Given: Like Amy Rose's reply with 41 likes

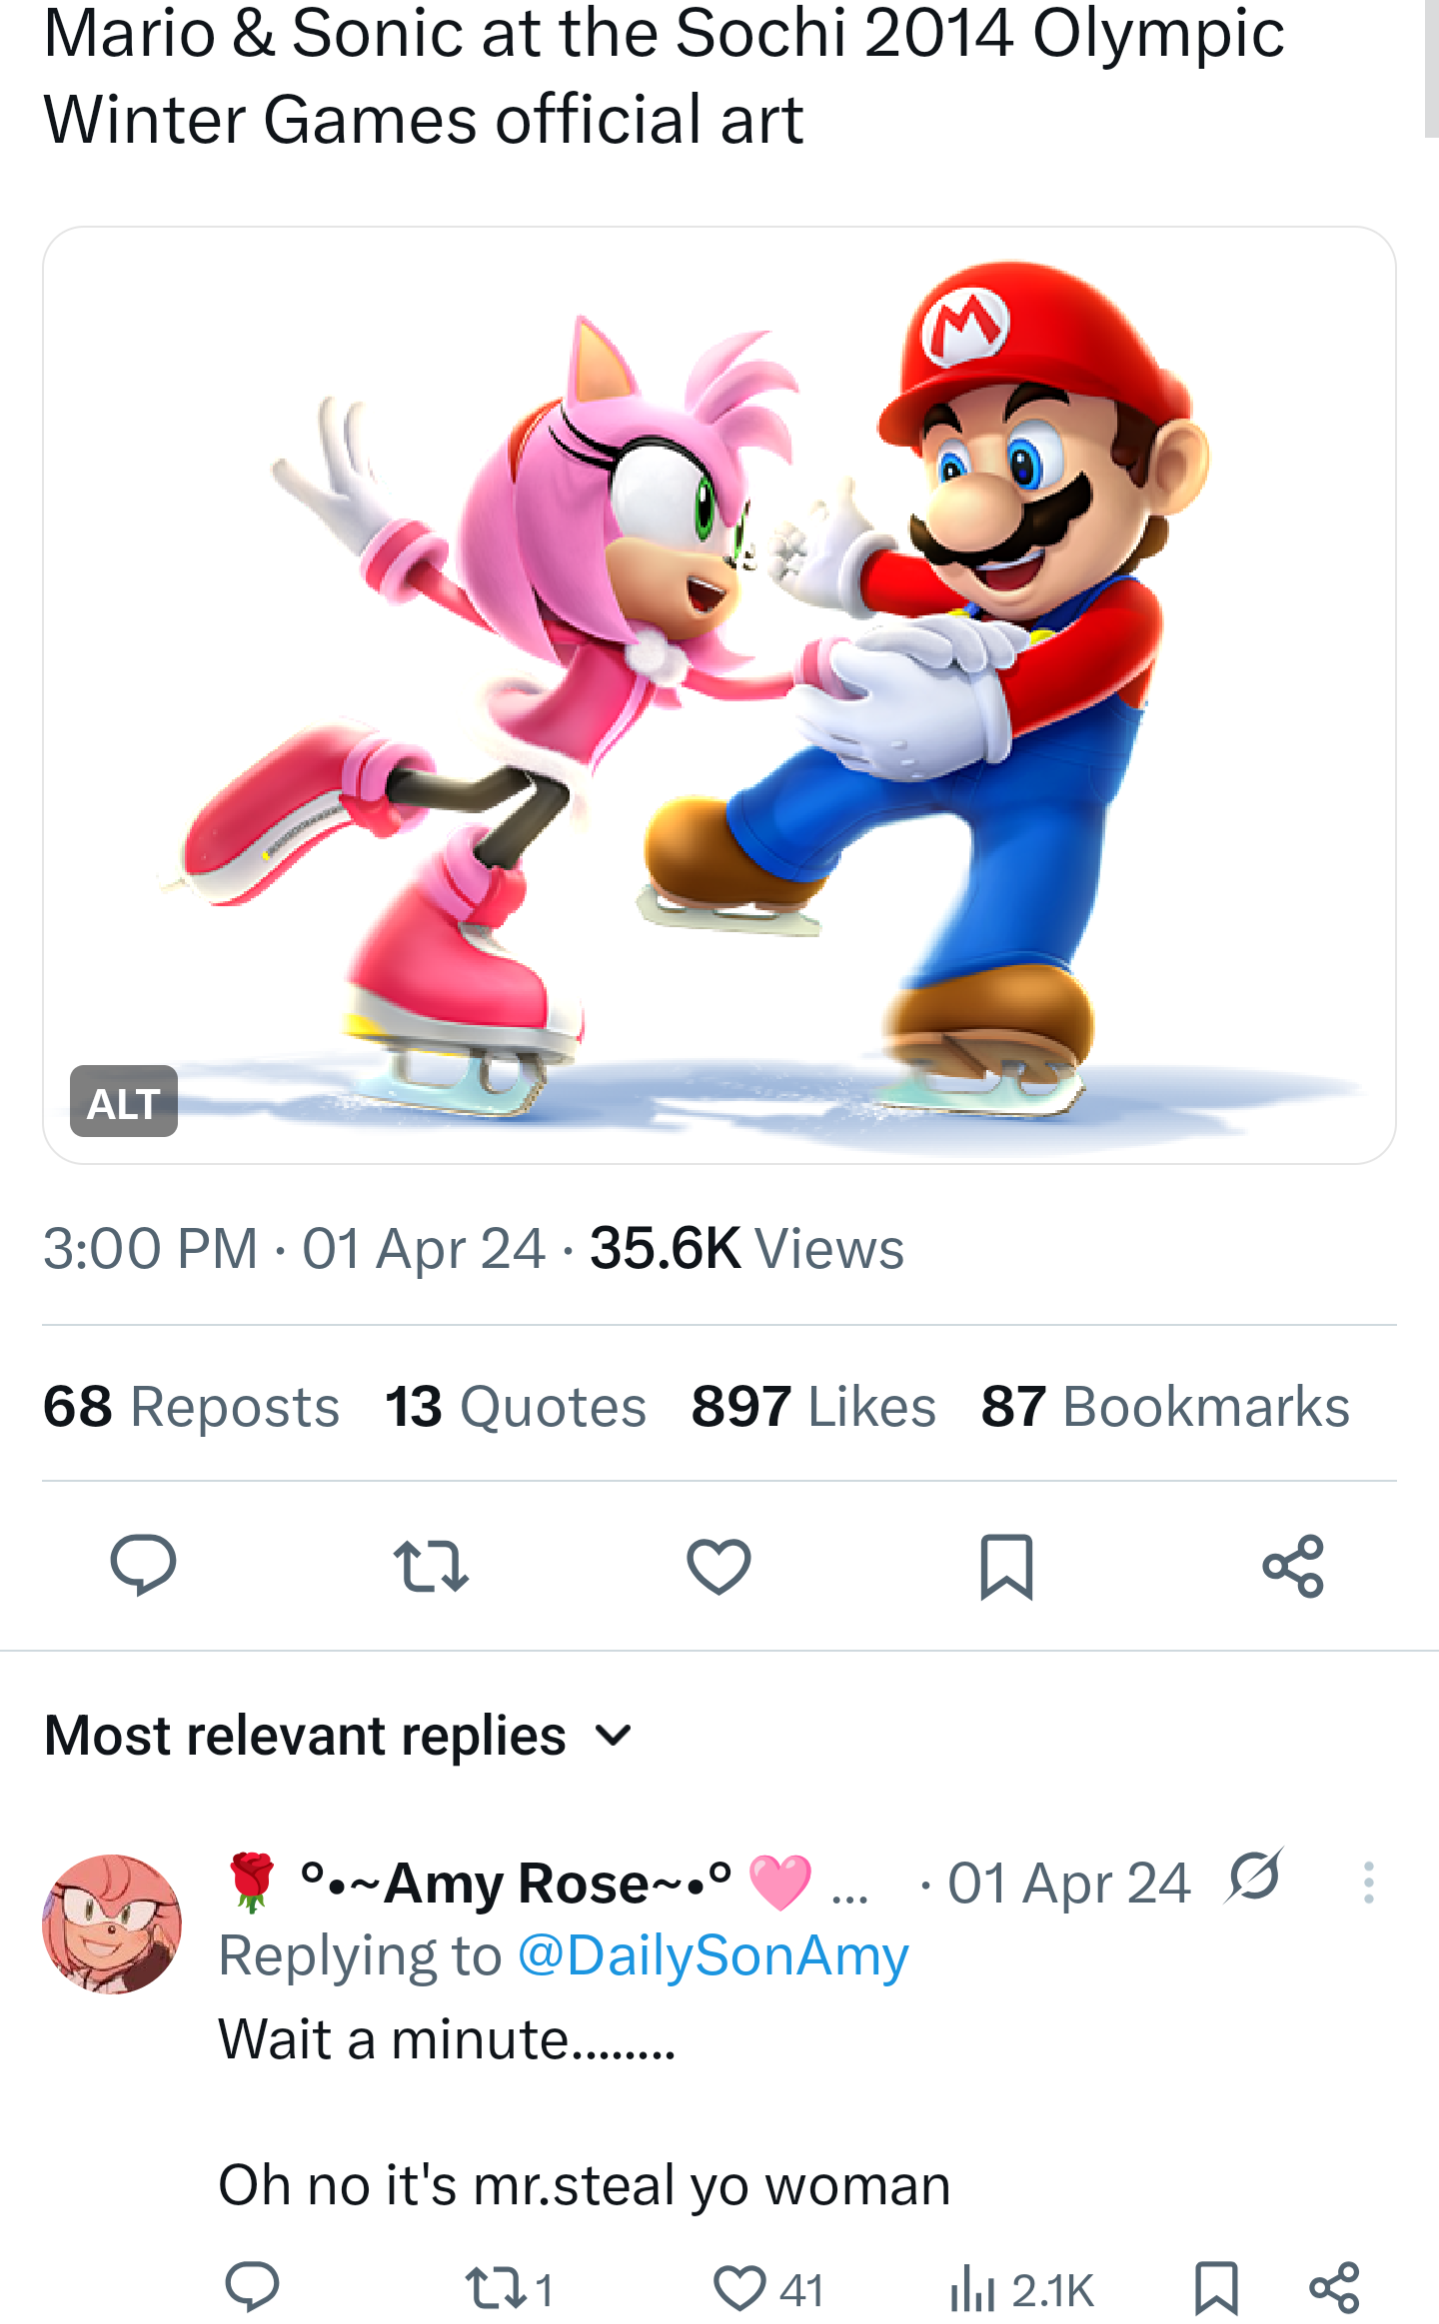Looking at the screenshot, I should 768,2288.
